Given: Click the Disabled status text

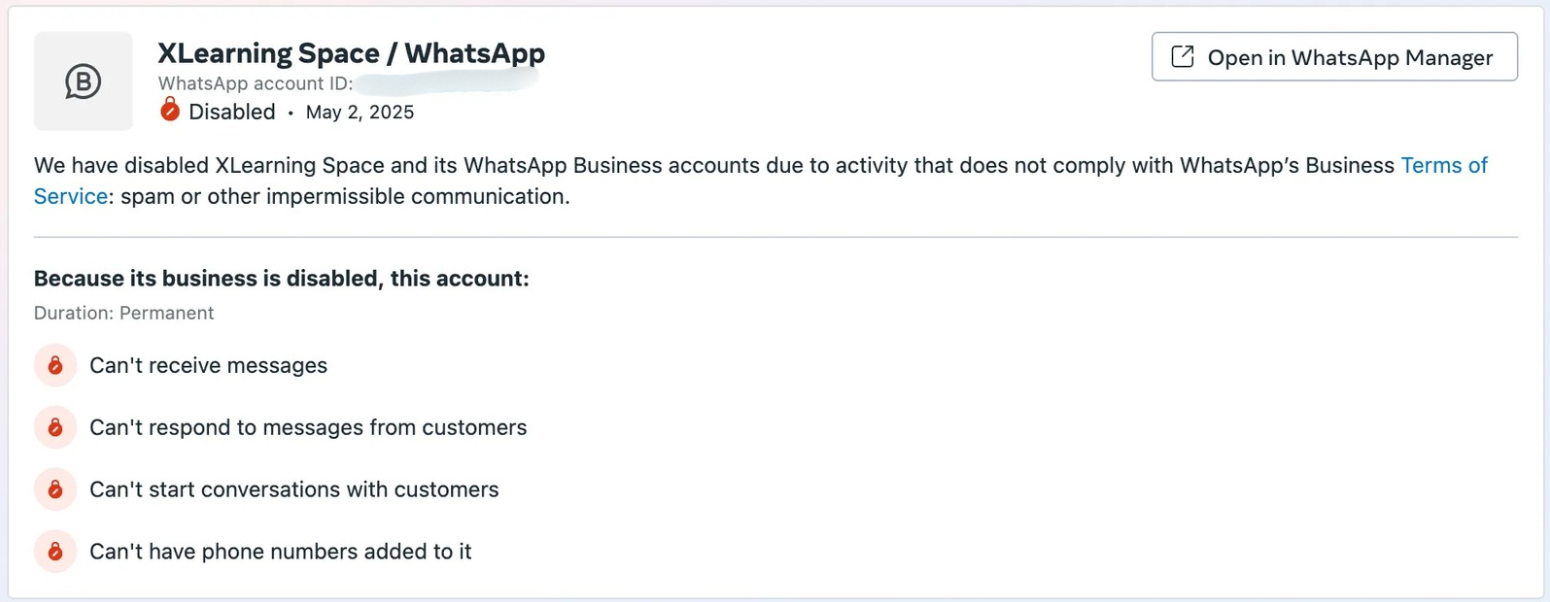Looking at the screenshot, I should pyautogui.click(x=232, y=112).
